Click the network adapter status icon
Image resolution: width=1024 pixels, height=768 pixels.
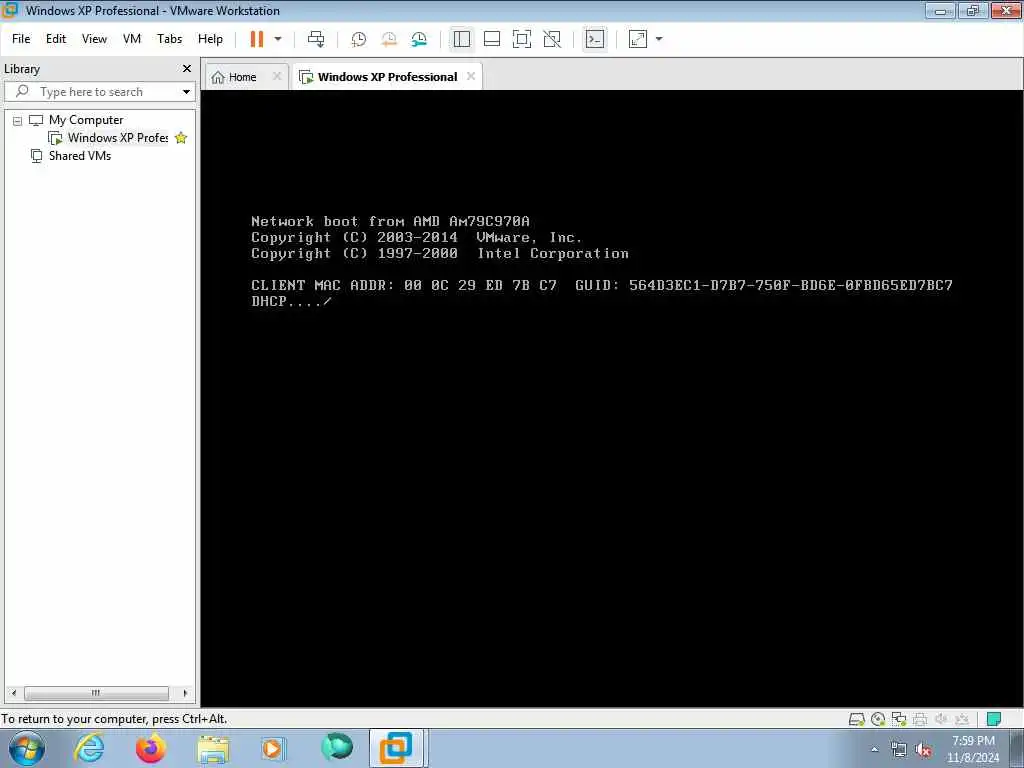pos(899,719)
